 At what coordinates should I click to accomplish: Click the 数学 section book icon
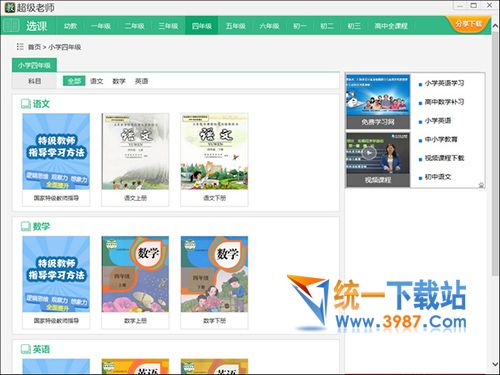point(26,226)
